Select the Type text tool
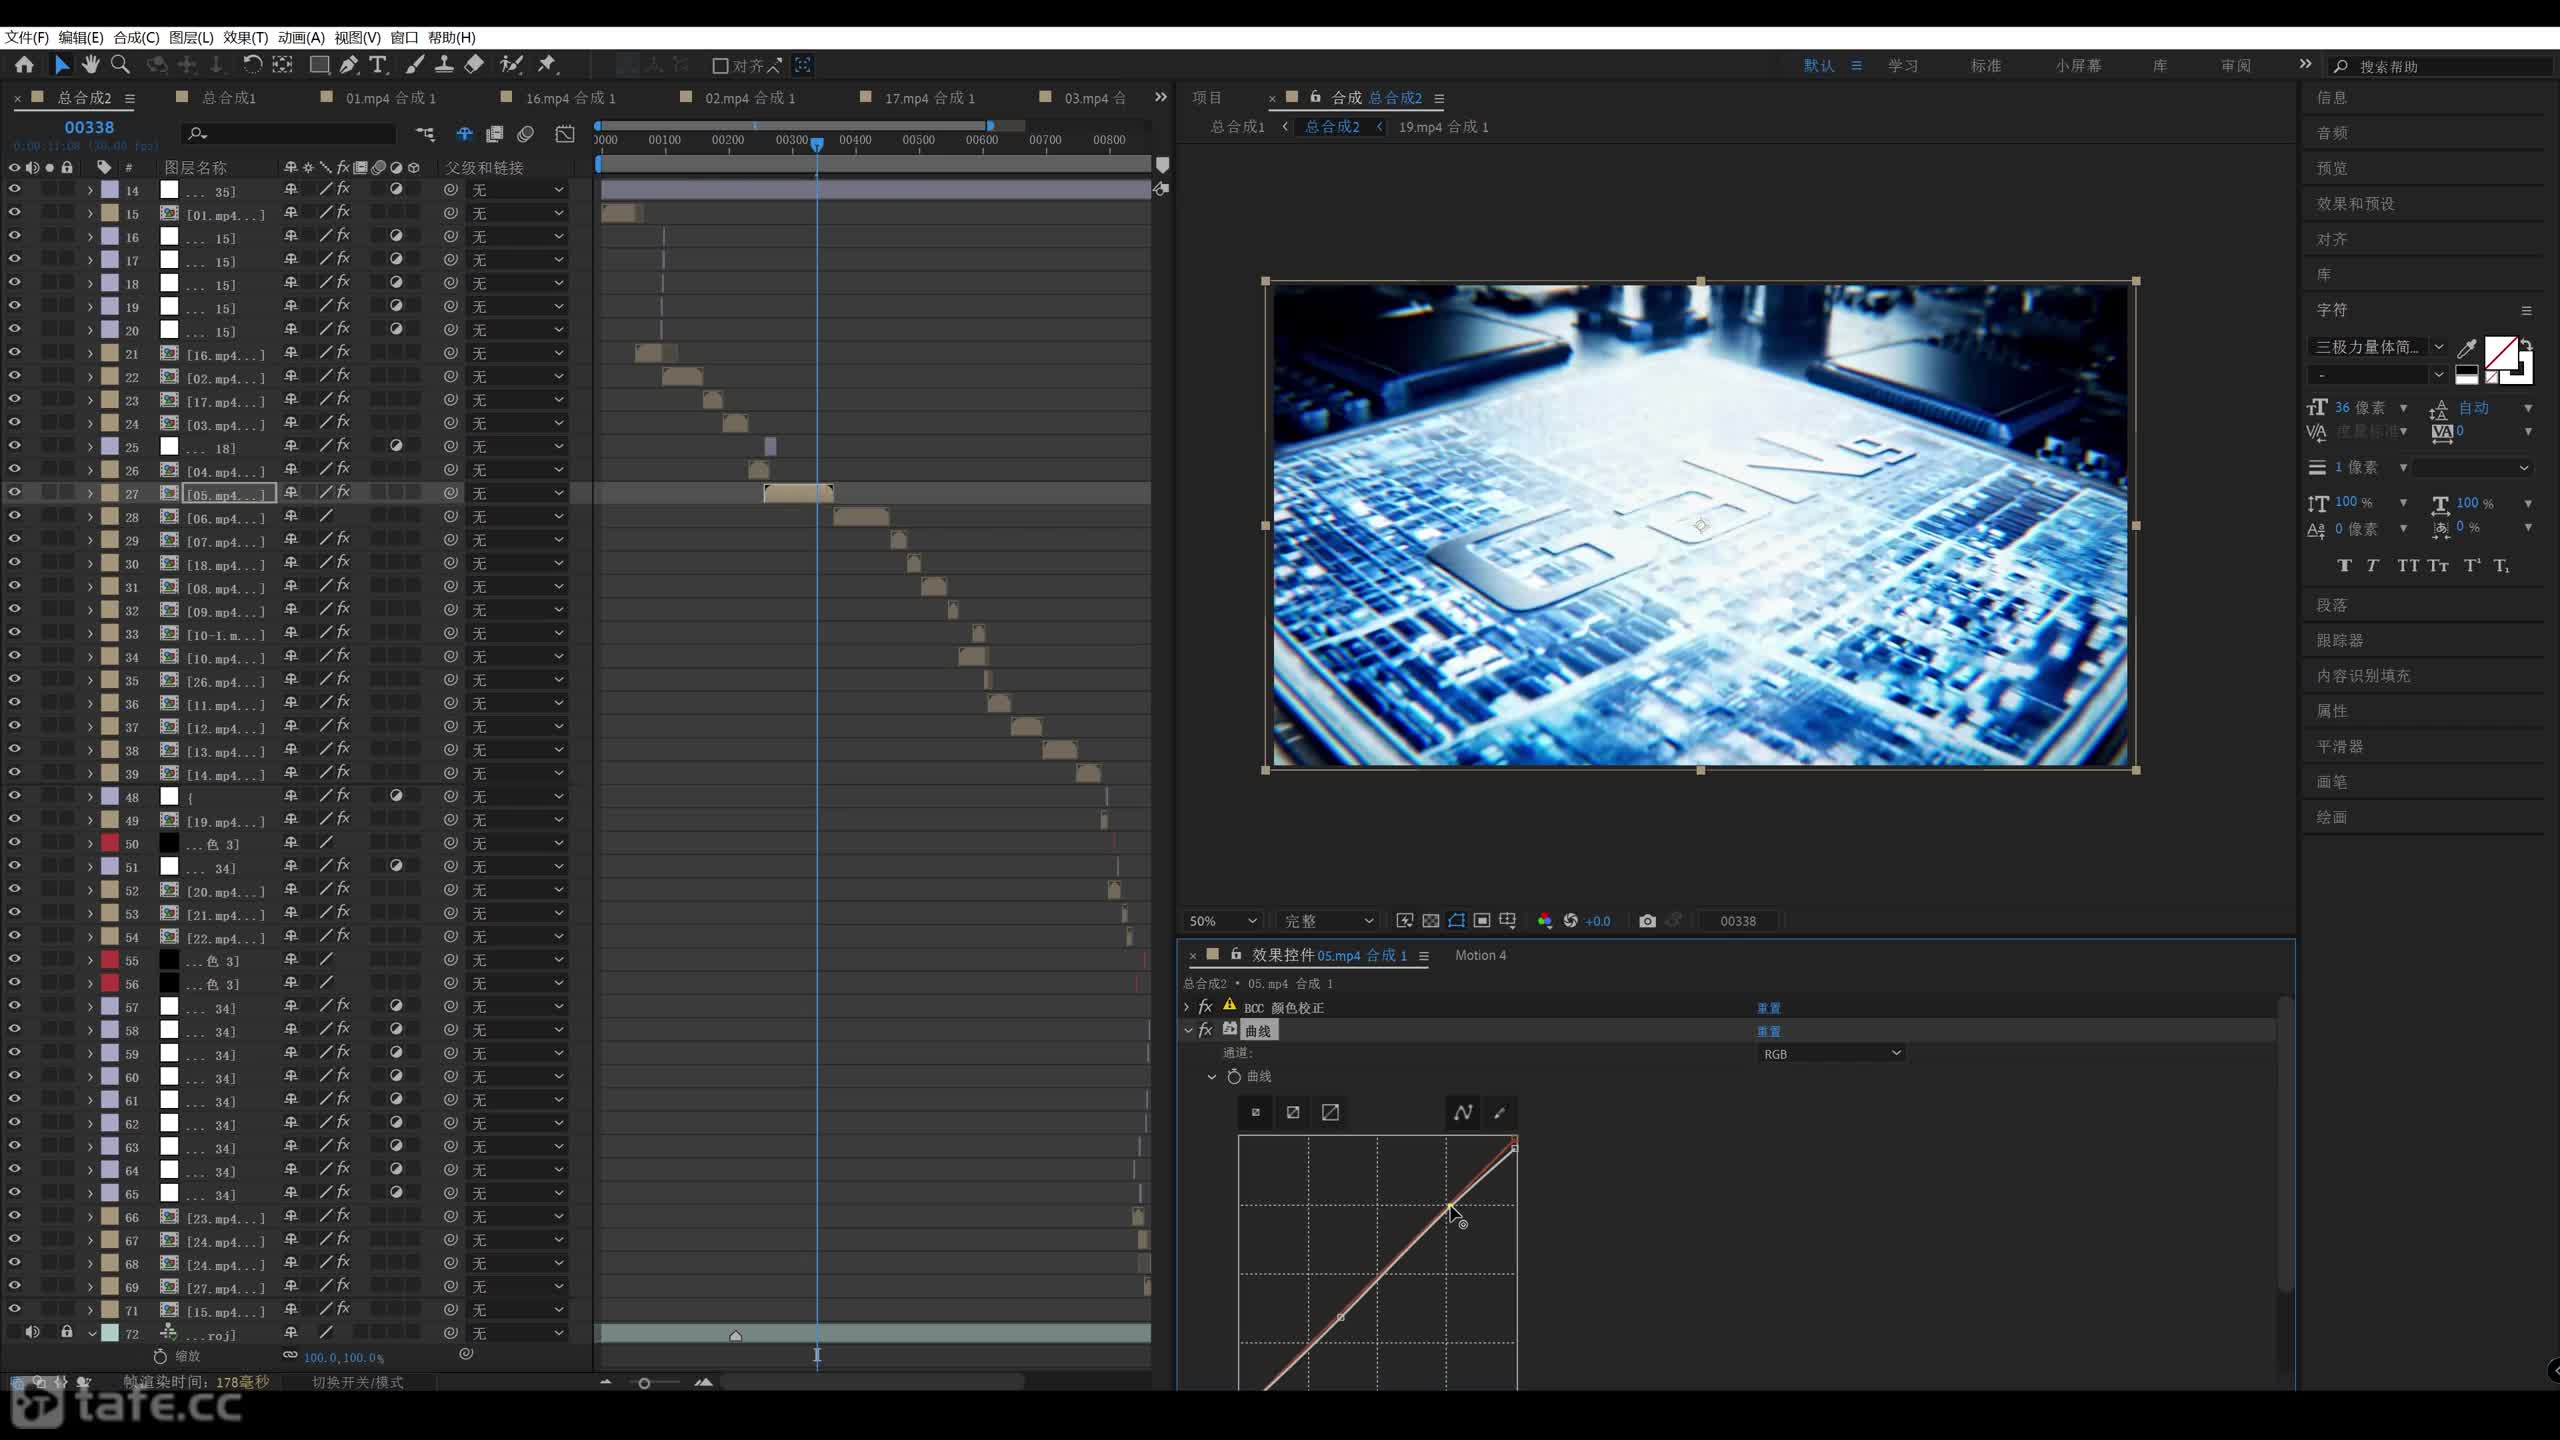2560x1440 pixels. point(378,65)
